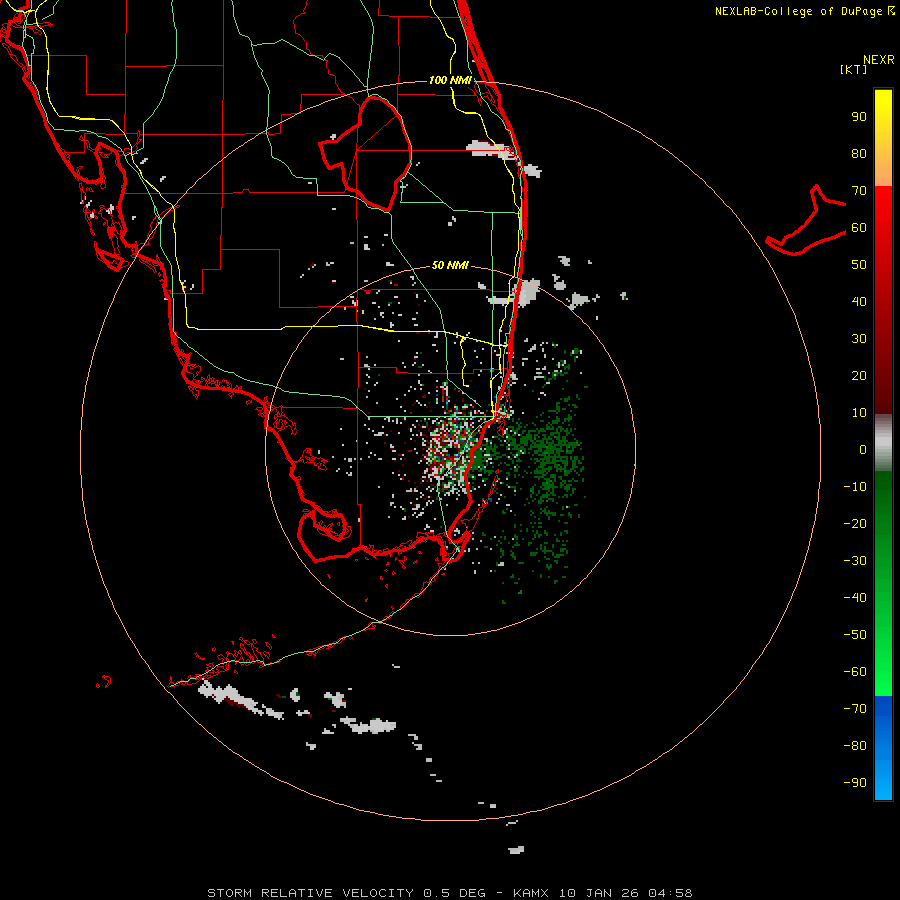
Task: Pick the gray zero-velocity segment of color scale
Action: point(883,443)
